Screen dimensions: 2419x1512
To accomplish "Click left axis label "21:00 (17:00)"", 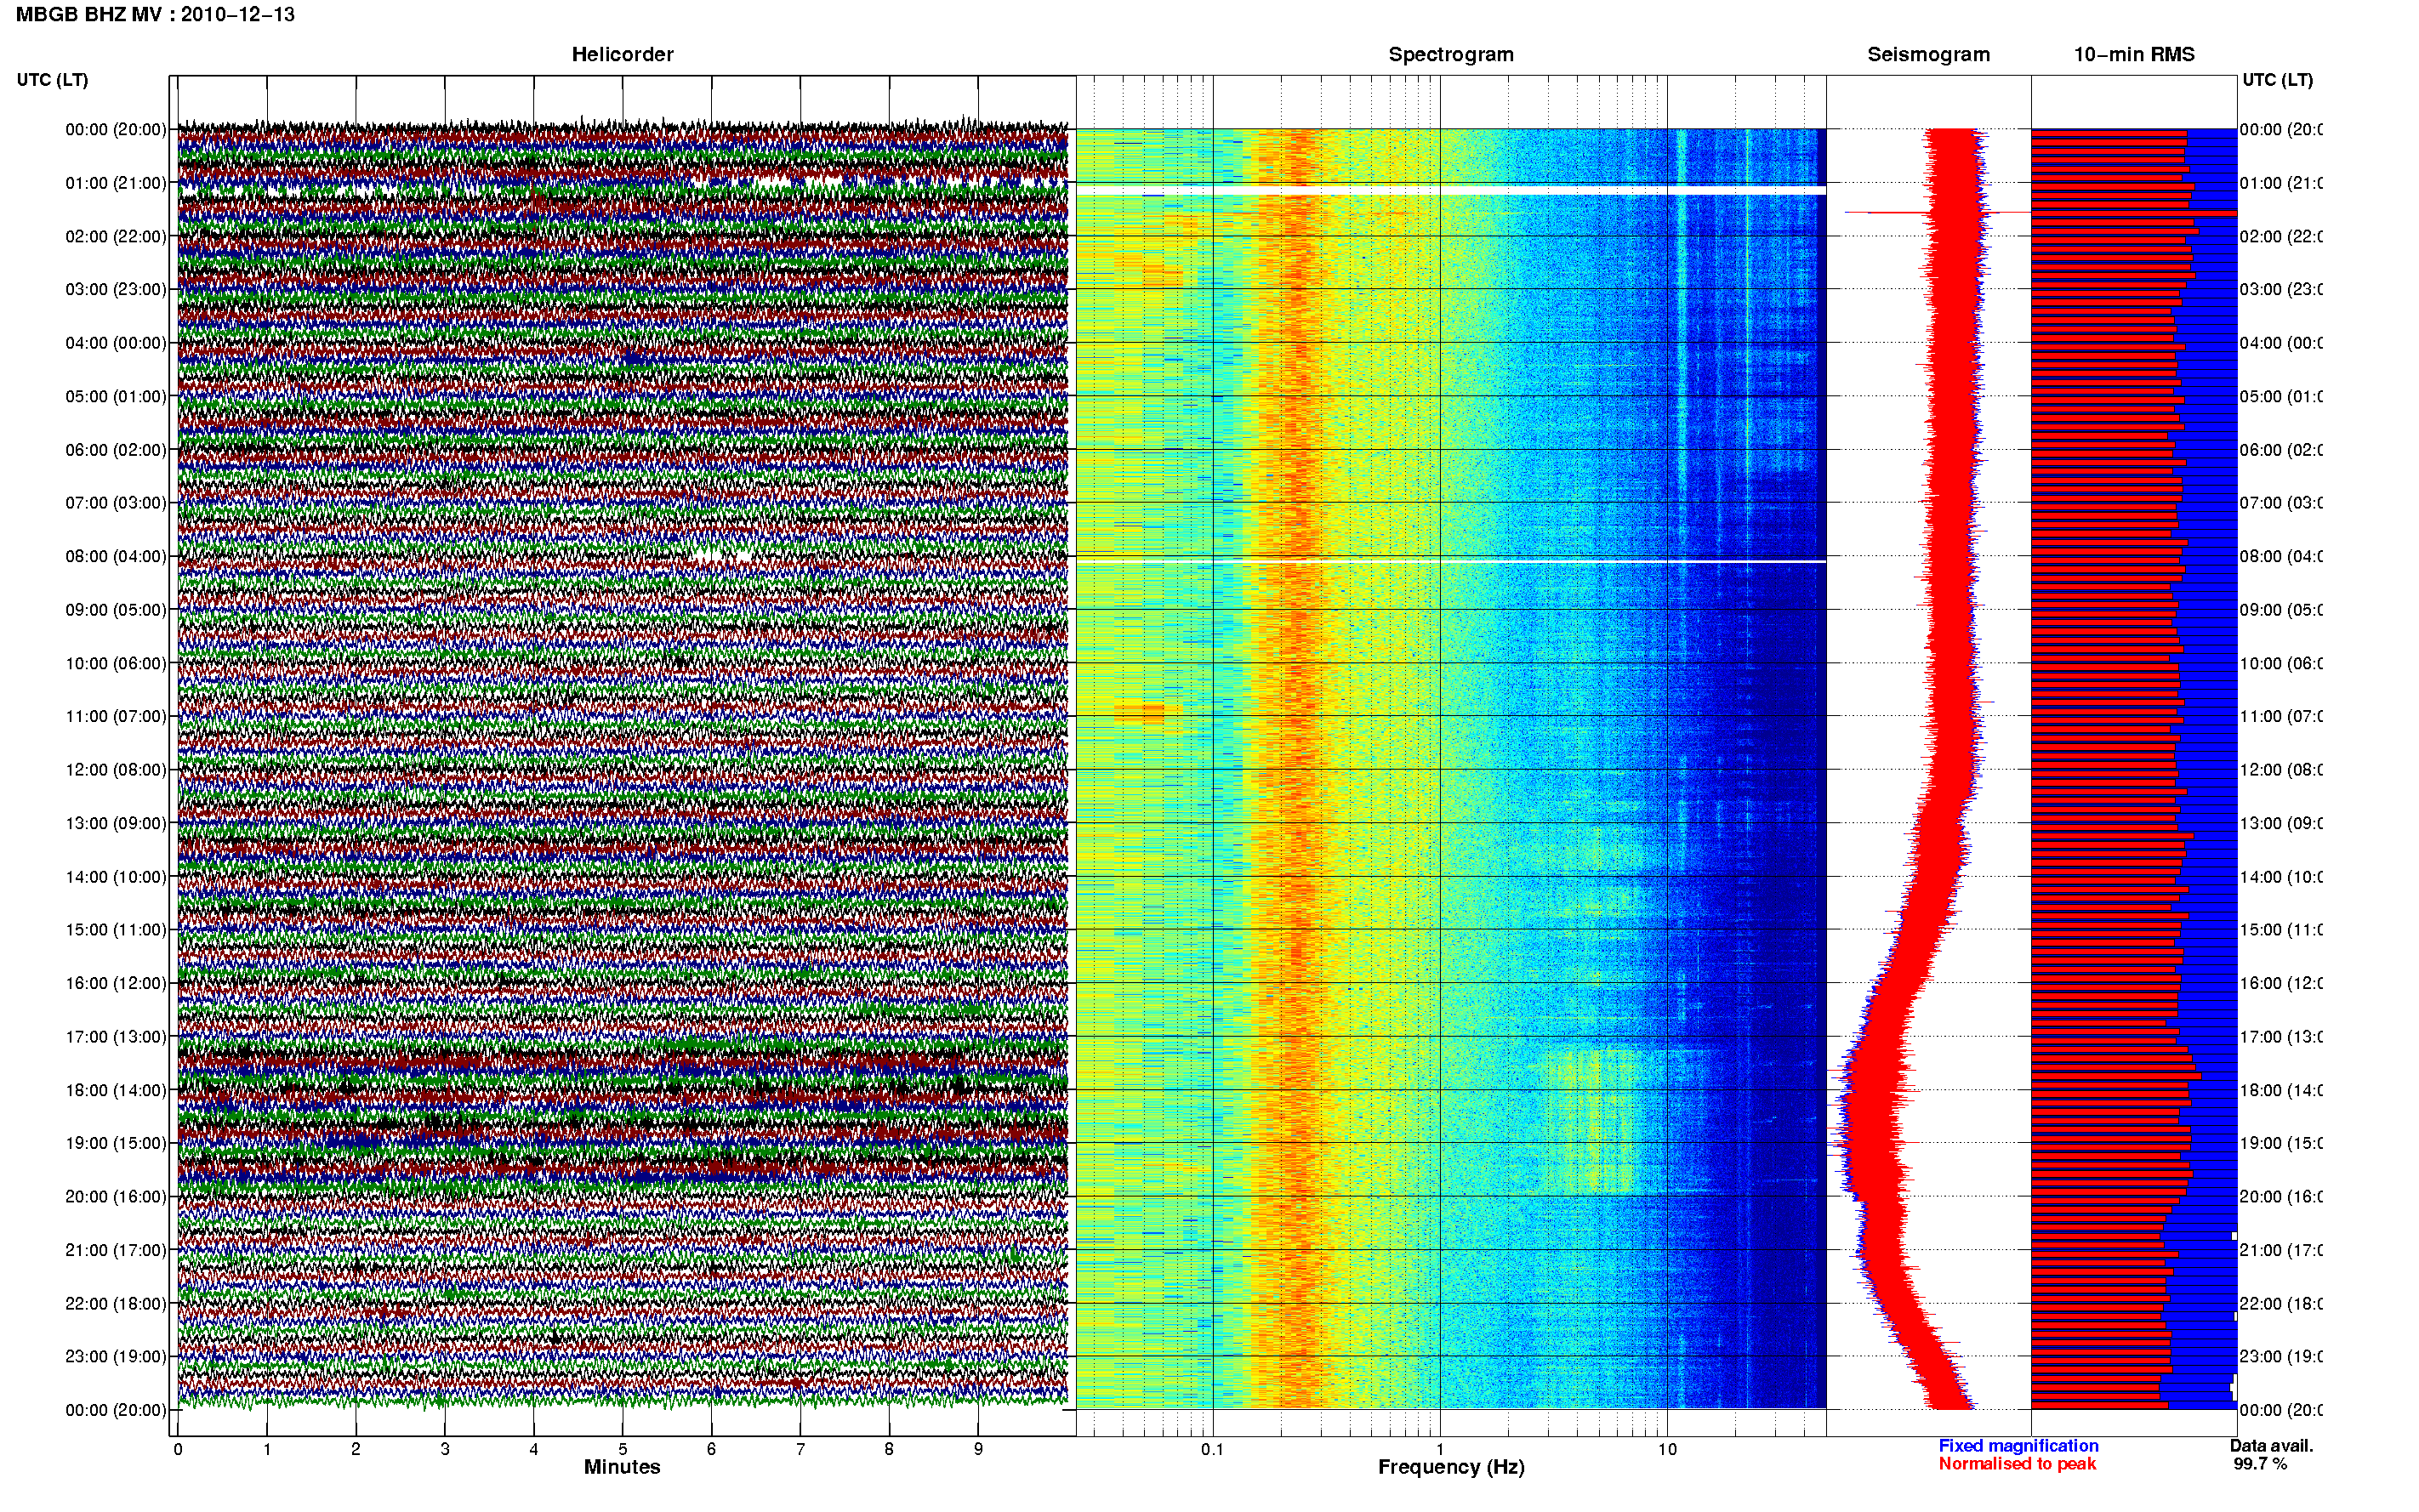I will 116,1250.
